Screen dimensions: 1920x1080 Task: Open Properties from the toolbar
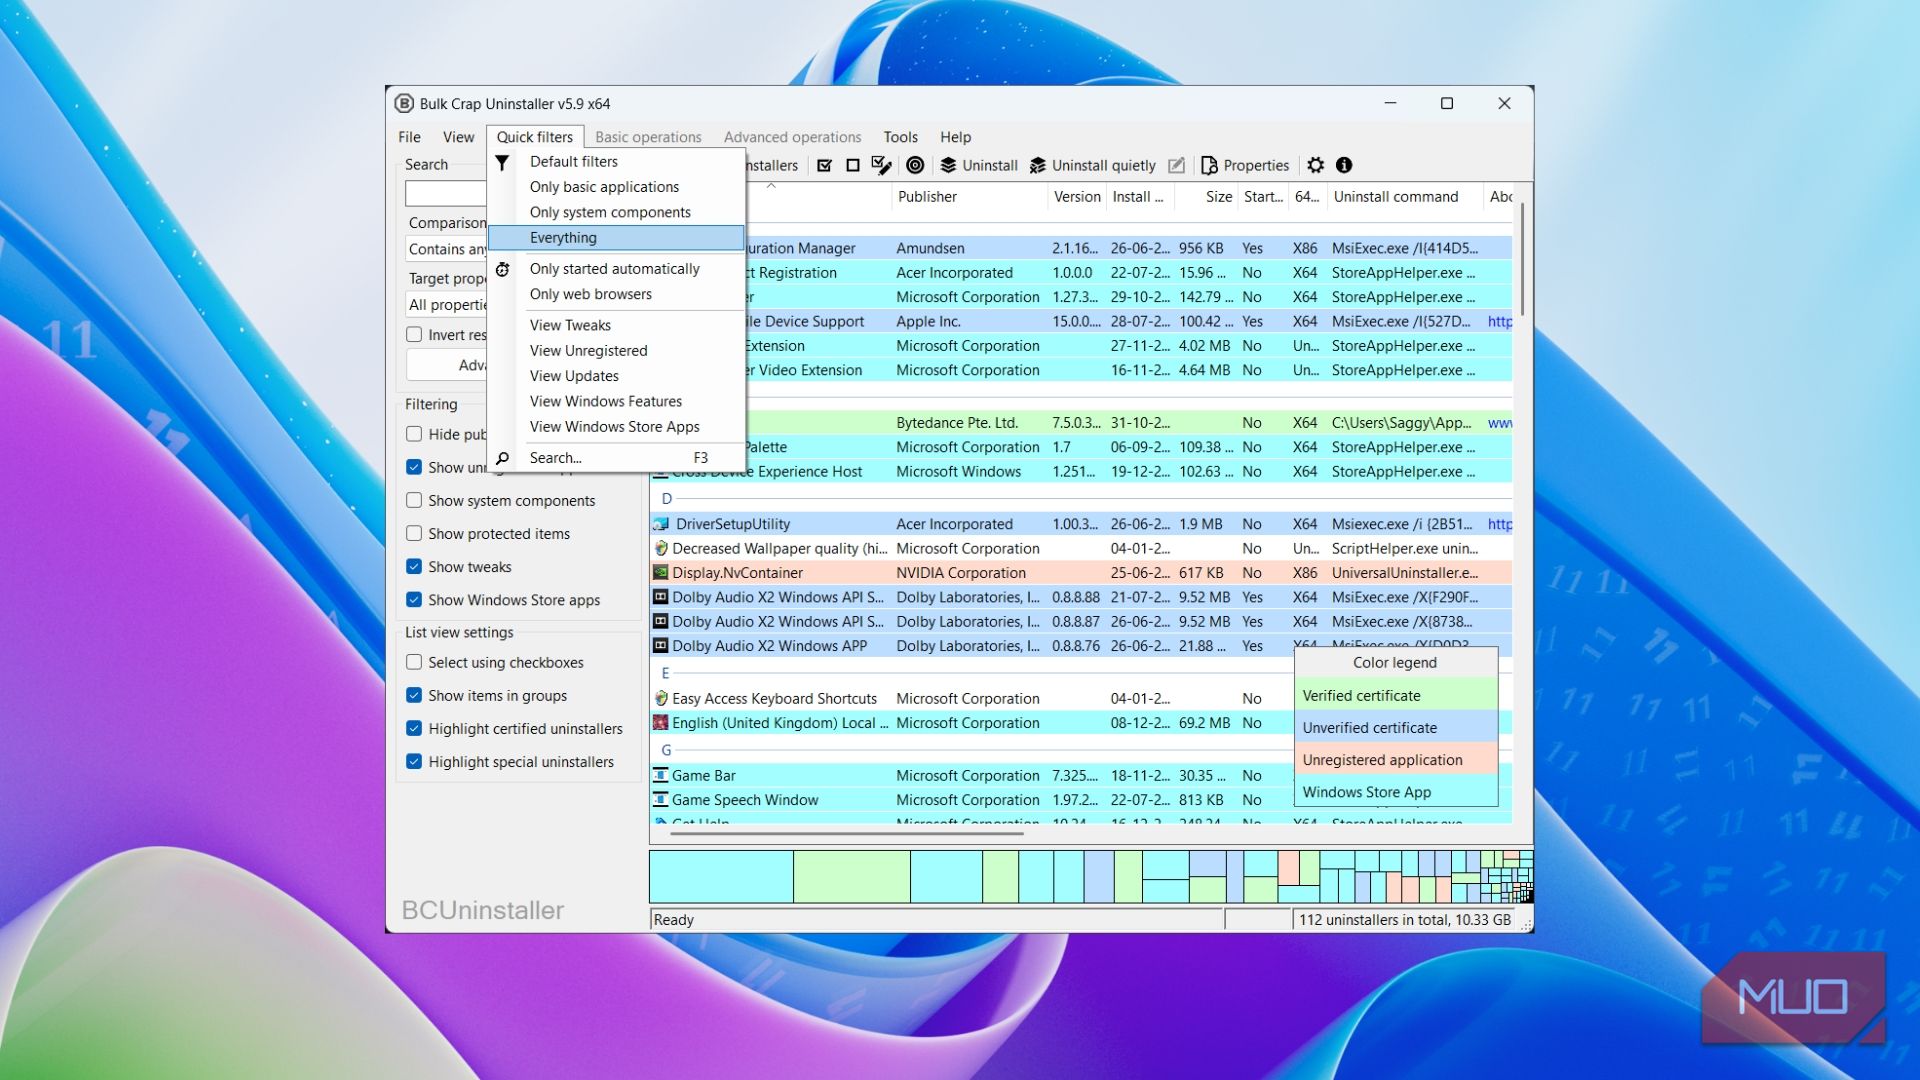click(x=1245, y=166)
